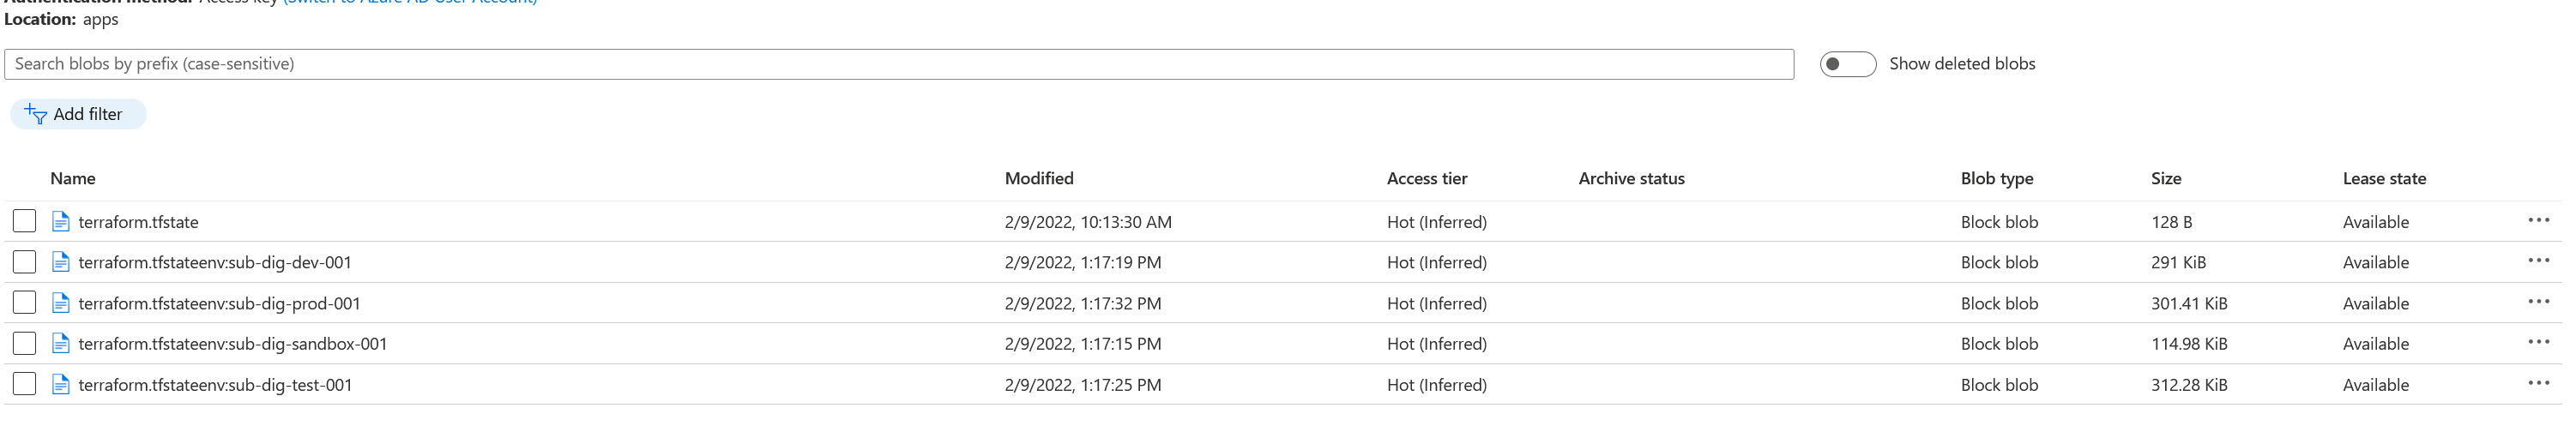Expand more actions for sub-dig-test-001 blob

2538,383
